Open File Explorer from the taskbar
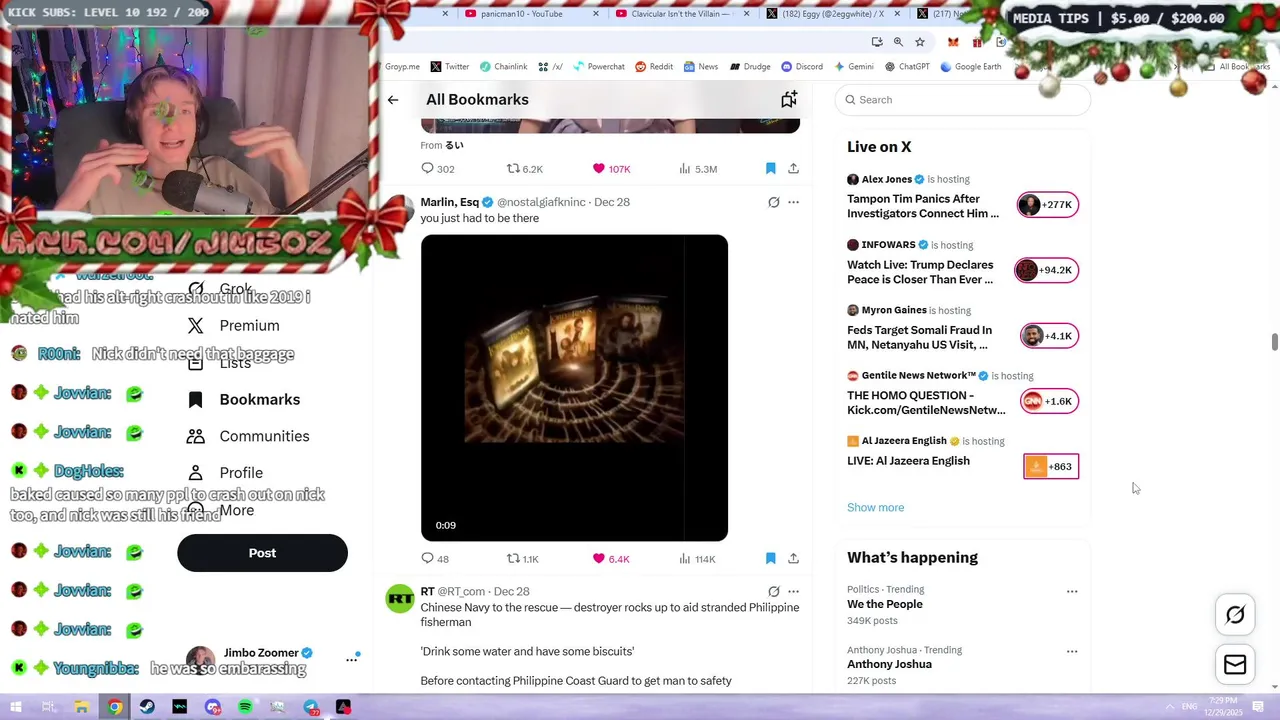This screenshot has width=1280, height=720. [81, 707]
